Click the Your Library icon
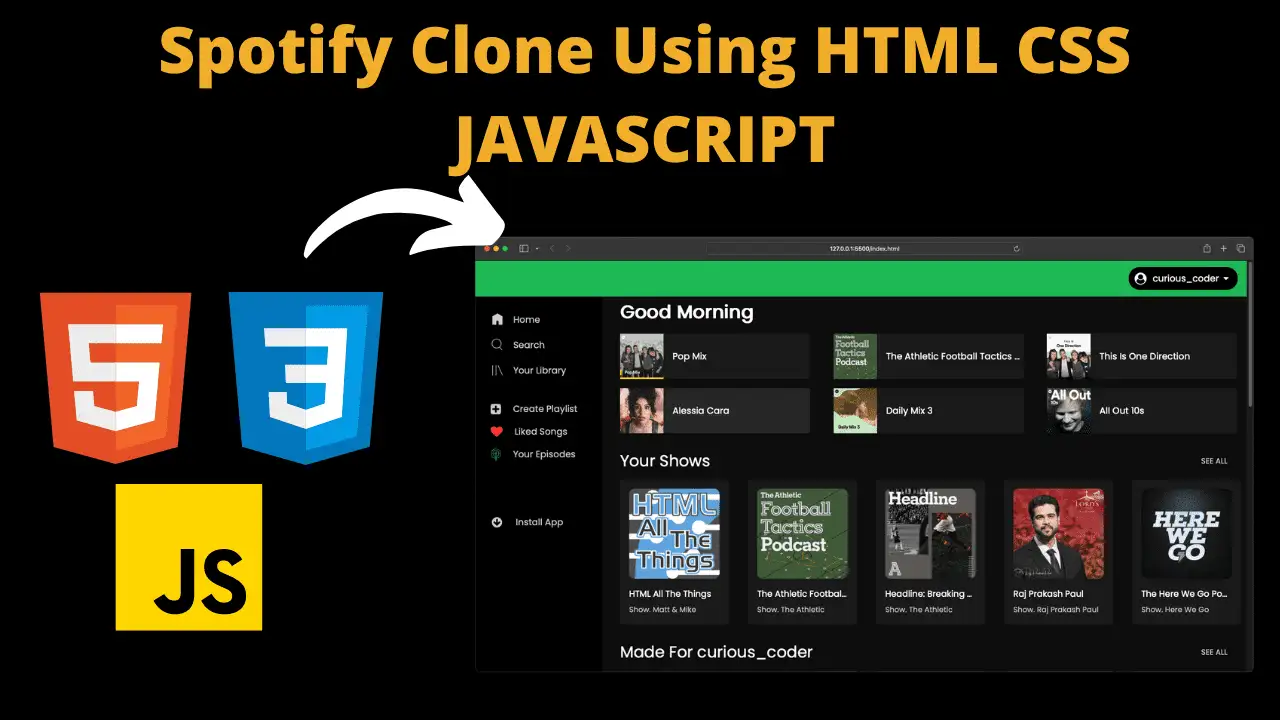This screenshot has width=1280, height=720. (497, 370)
